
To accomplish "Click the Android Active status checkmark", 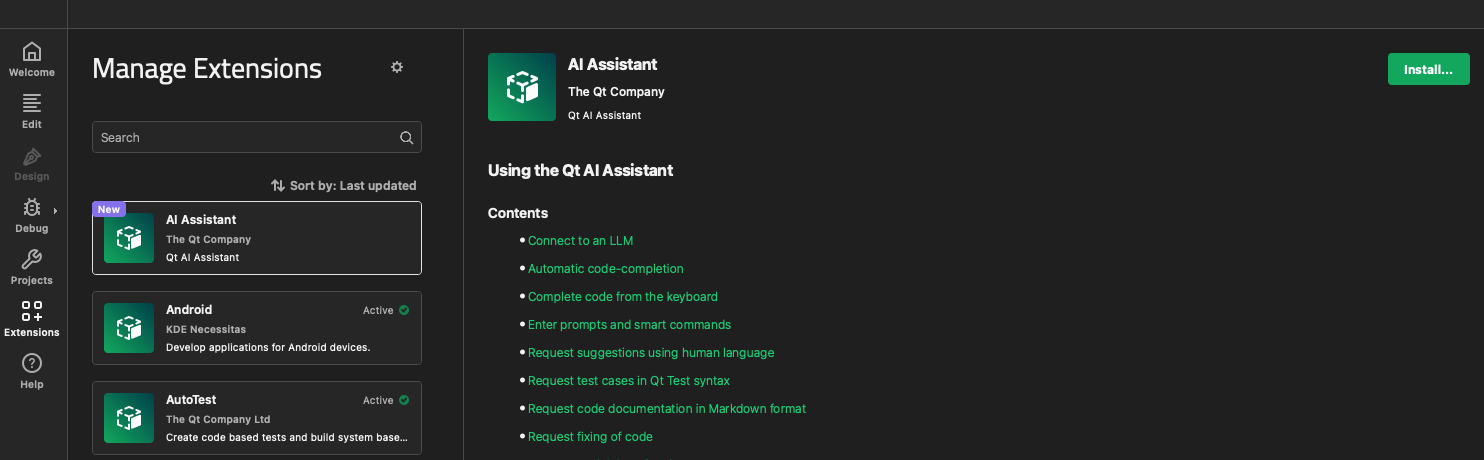I will pos(404,310).
